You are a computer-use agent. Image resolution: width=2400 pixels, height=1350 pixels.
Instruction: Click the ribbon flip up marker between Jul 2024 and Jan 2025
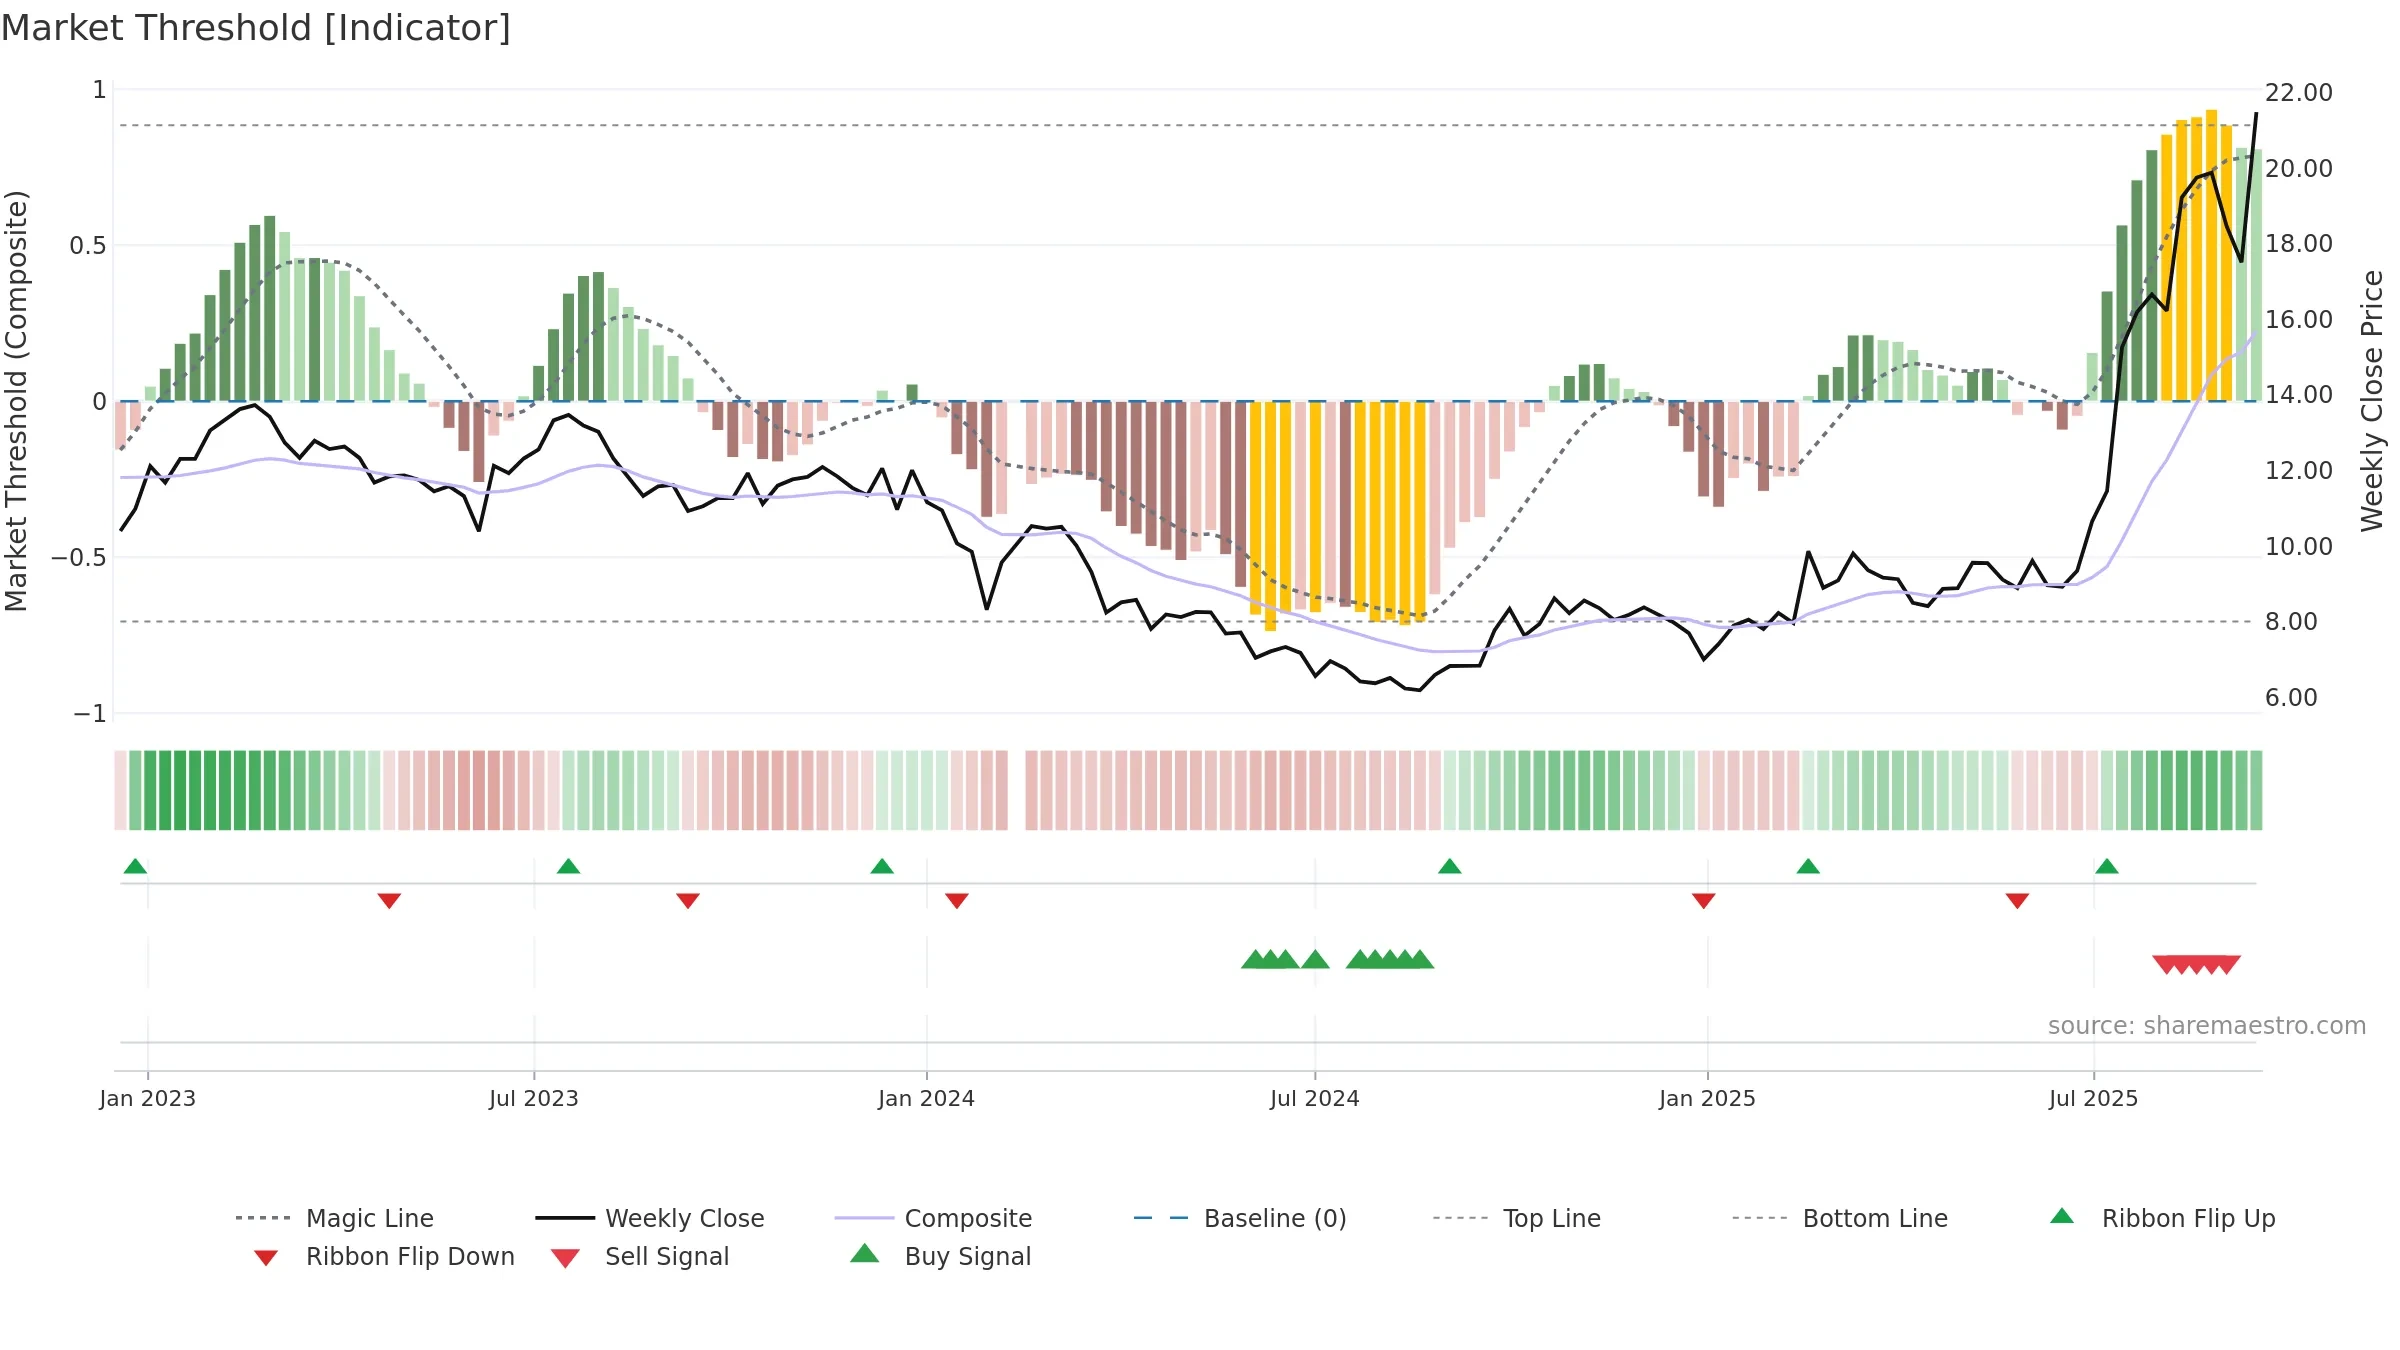click(1450, 866)
